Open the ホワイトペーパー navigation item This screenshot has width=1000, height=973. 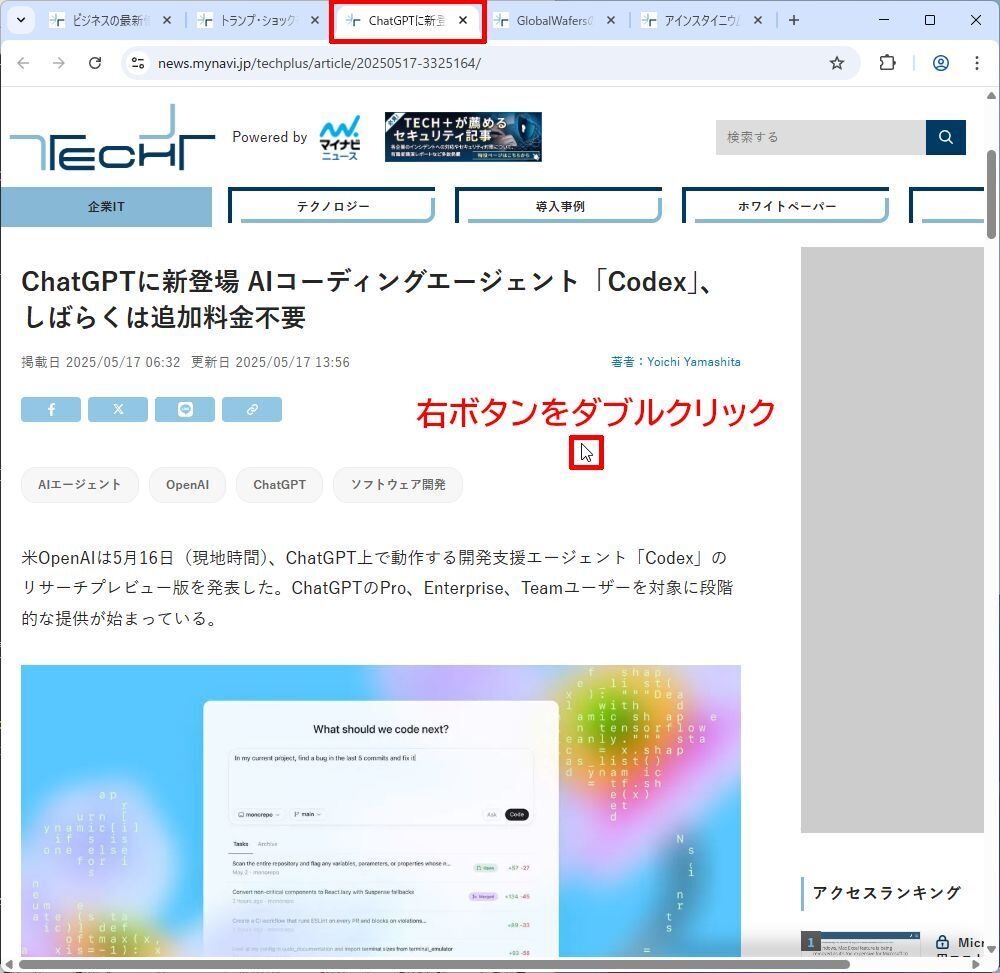tap(786, 207)
